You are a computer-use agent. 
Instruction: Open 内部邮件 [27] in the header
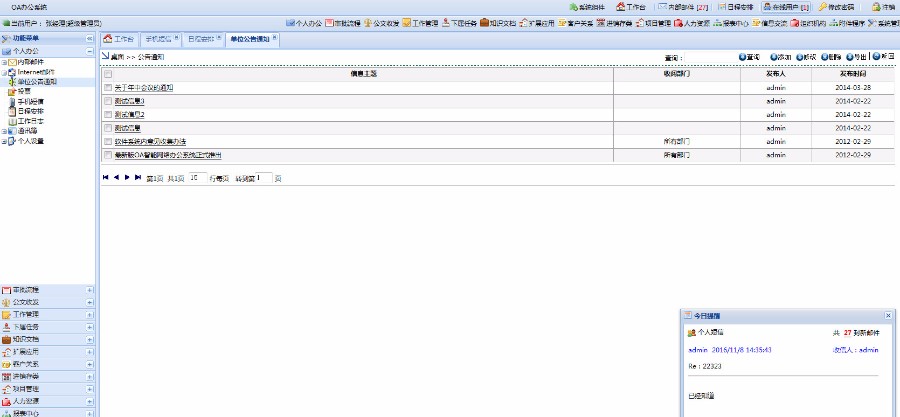683,7
